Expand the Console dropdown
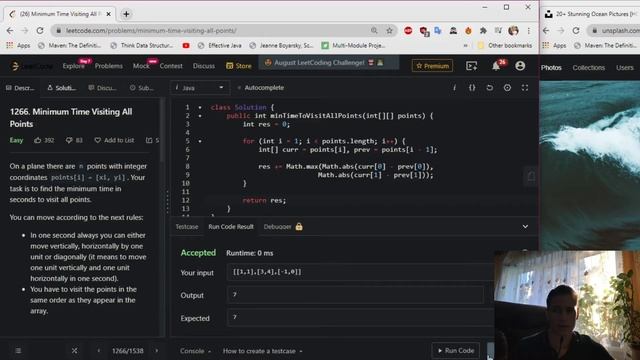This screenshot has width=640, height=360. (x=196, y=351)
